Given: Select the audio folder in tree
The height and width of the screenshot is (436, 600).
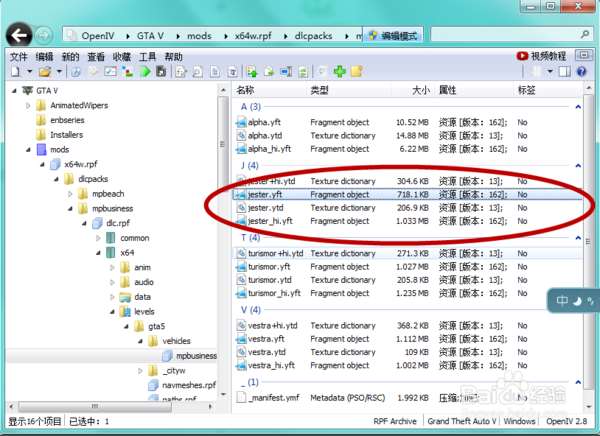Looking at the screenshot, I should (137, 282).
